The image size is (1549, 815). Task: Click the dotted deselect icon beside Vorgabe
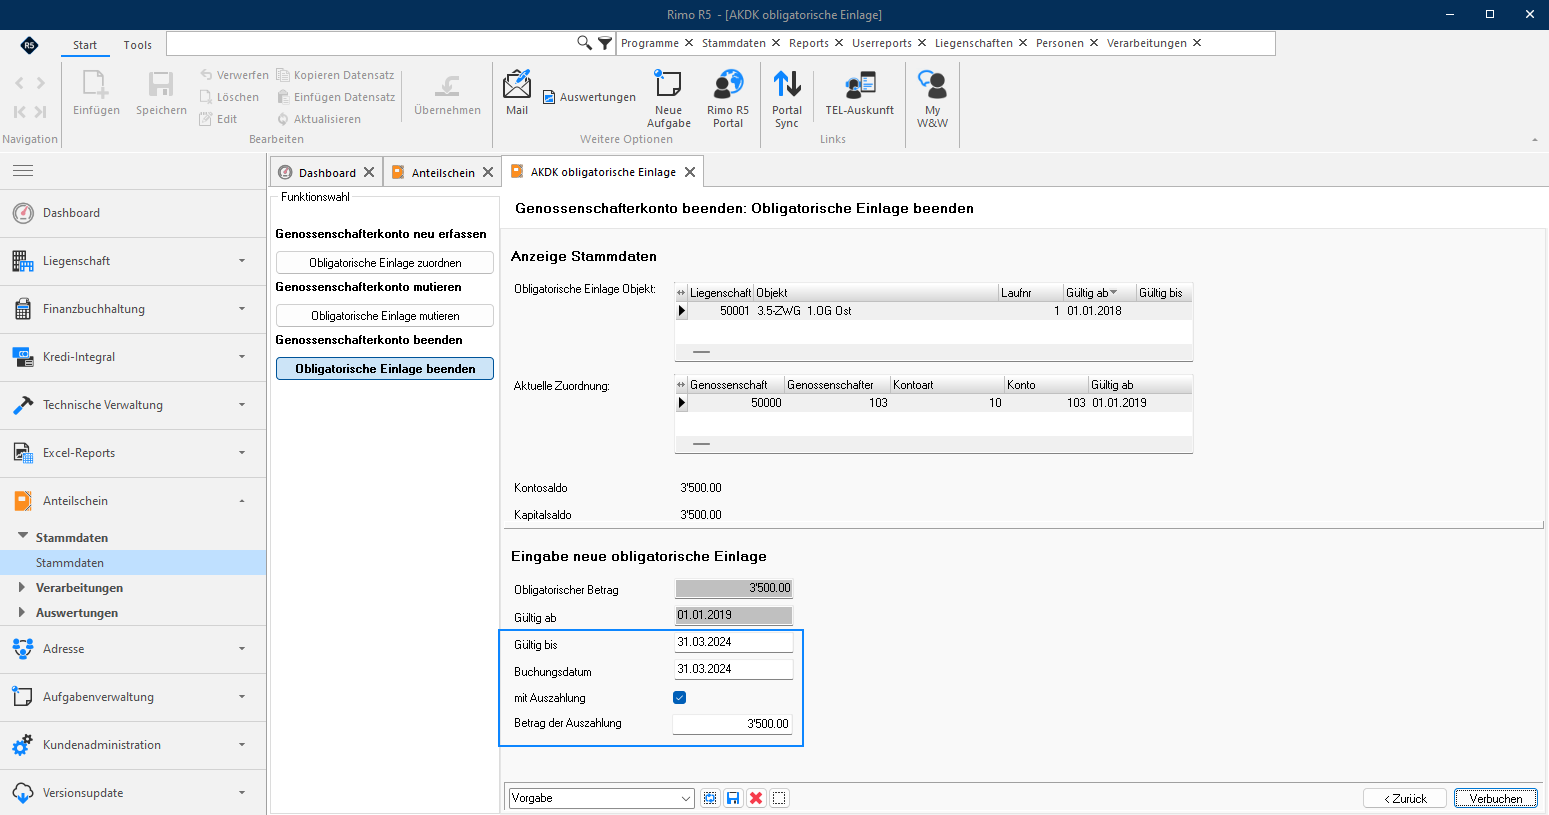[x=780, y=798]
